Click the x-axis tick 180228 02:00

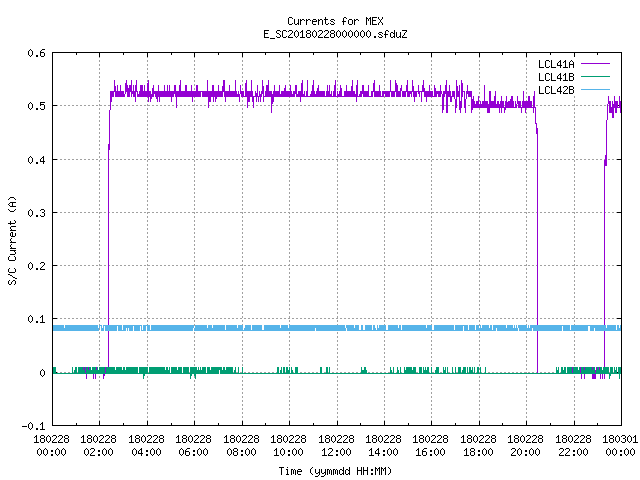(98, 446)
